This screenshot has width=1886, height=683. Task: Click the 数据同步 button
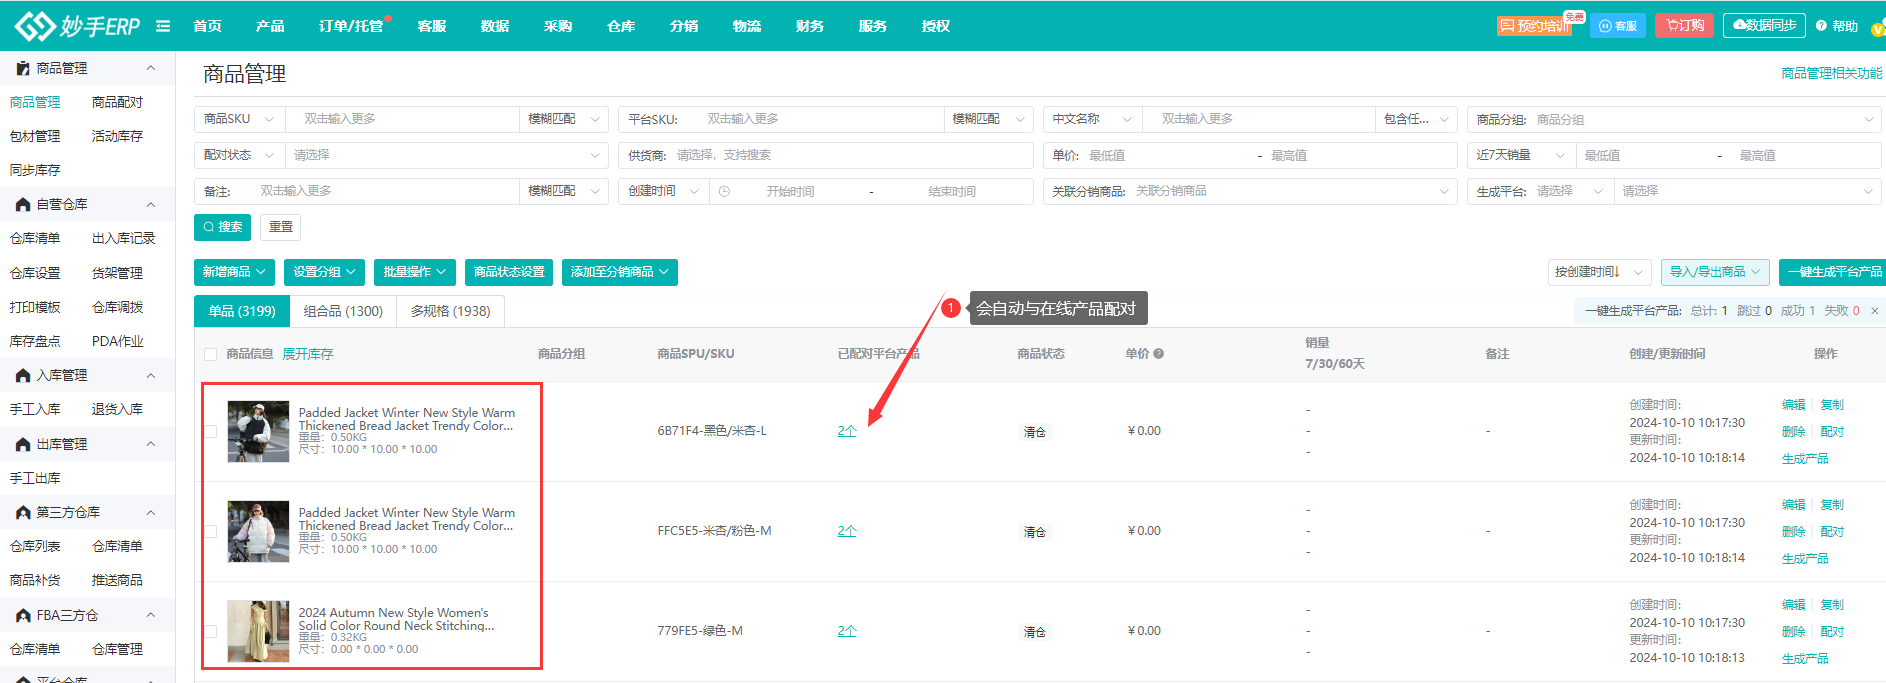tap(1764, 26)
